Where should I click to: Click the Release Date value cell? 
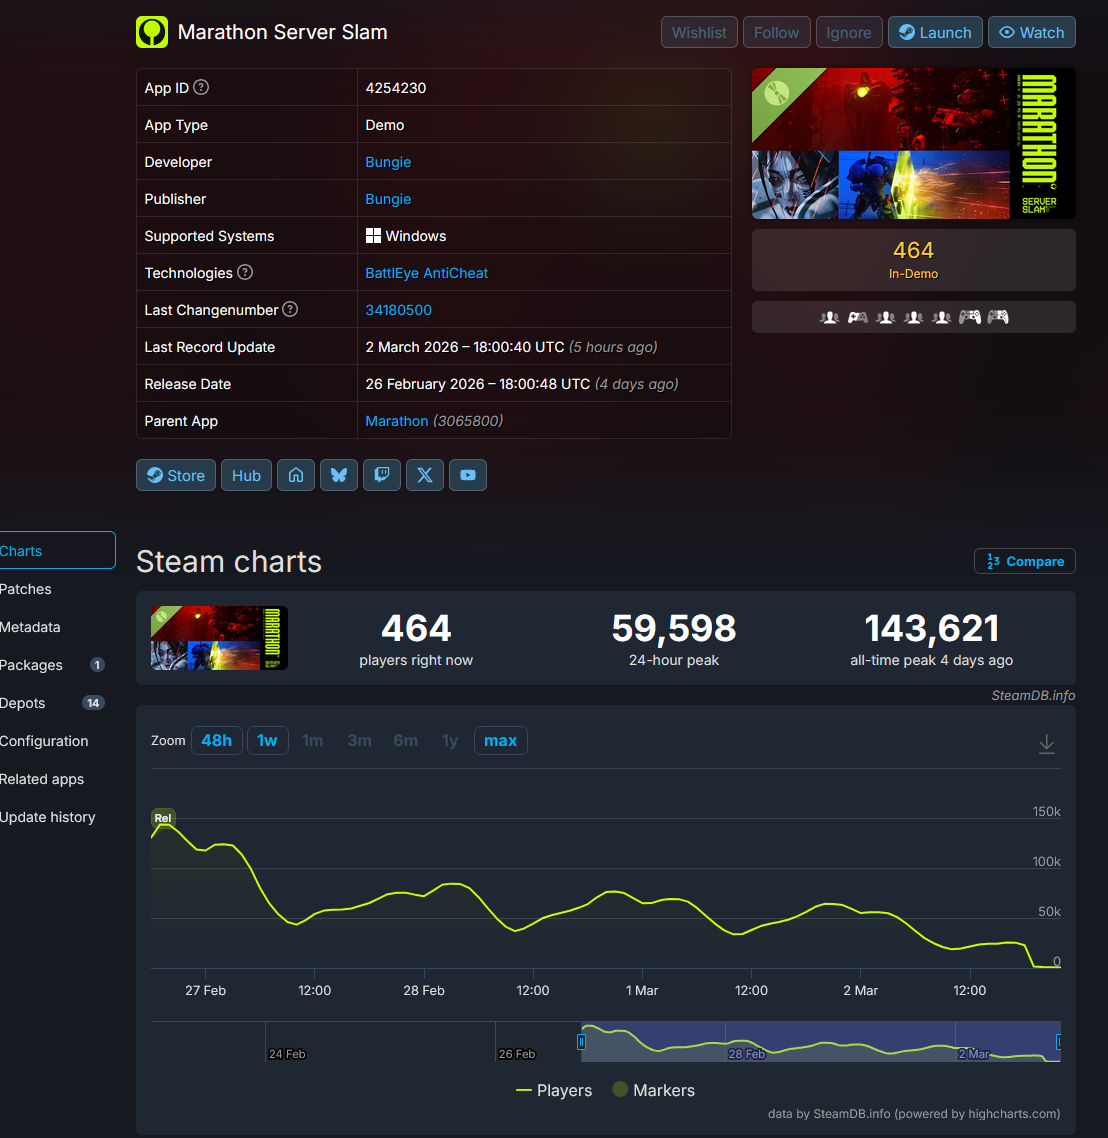[544, 384]
